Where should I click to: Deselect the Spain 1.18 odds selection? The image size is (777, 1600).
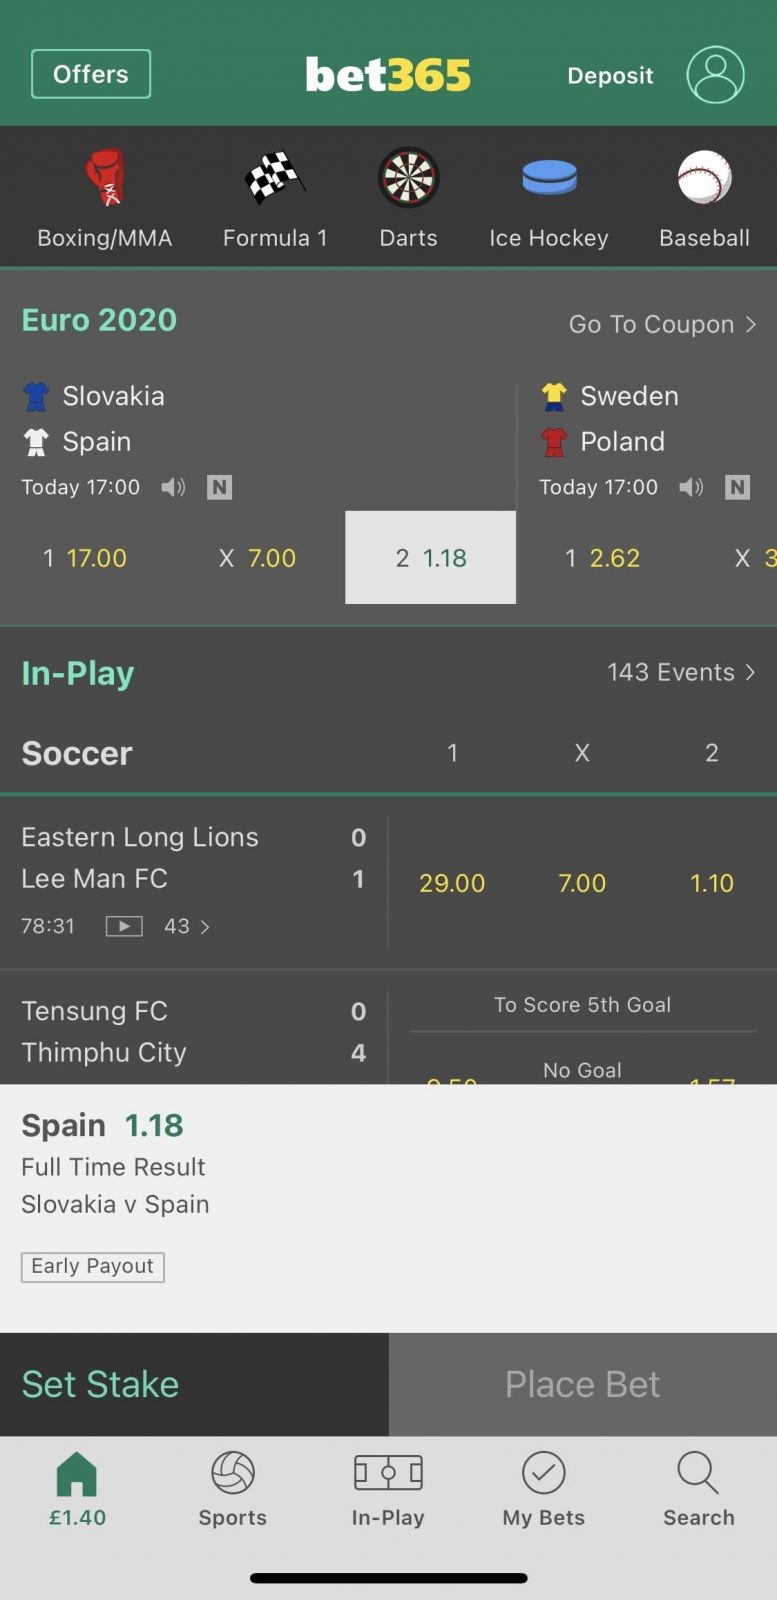(x=431, y=557)
